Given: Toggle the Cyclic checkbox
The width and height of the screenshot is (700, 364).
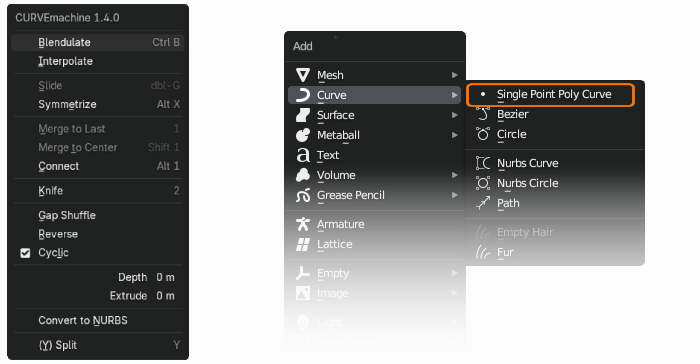Looking at the screenshot, I should [x=25, y=253].
